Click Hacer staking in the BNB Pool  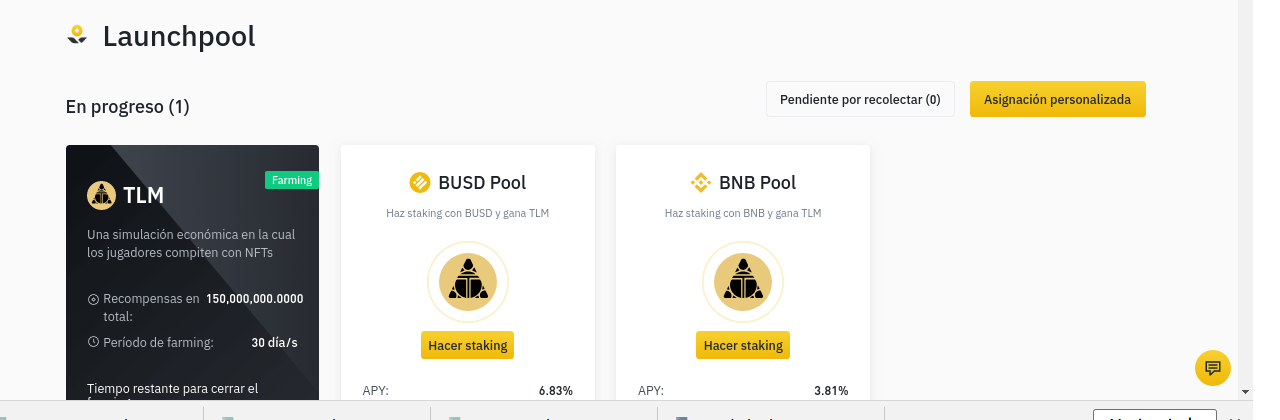click(x=743, y=345)
